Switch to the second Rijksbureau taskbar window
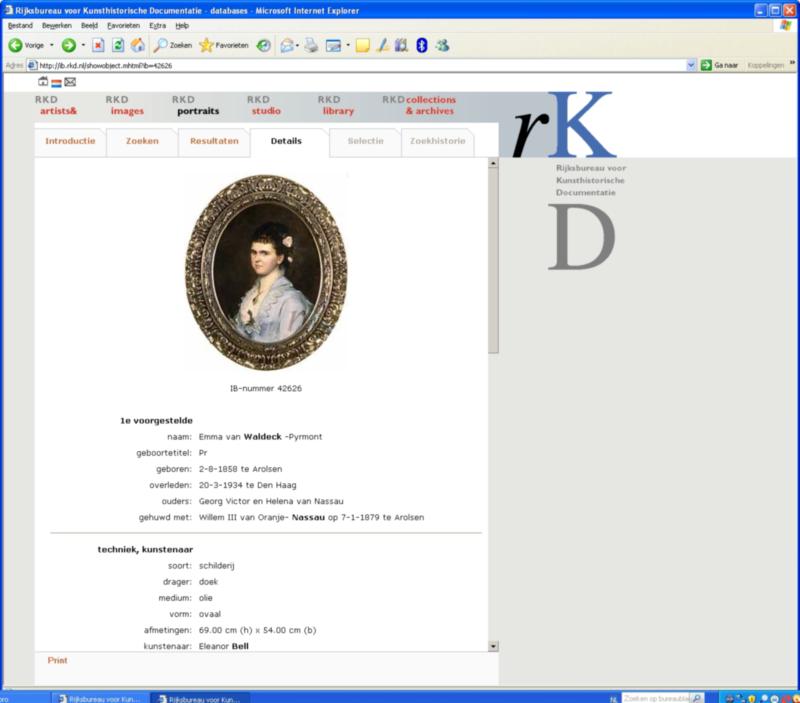Viewport: 800px width, 703px height. (200, 698)
